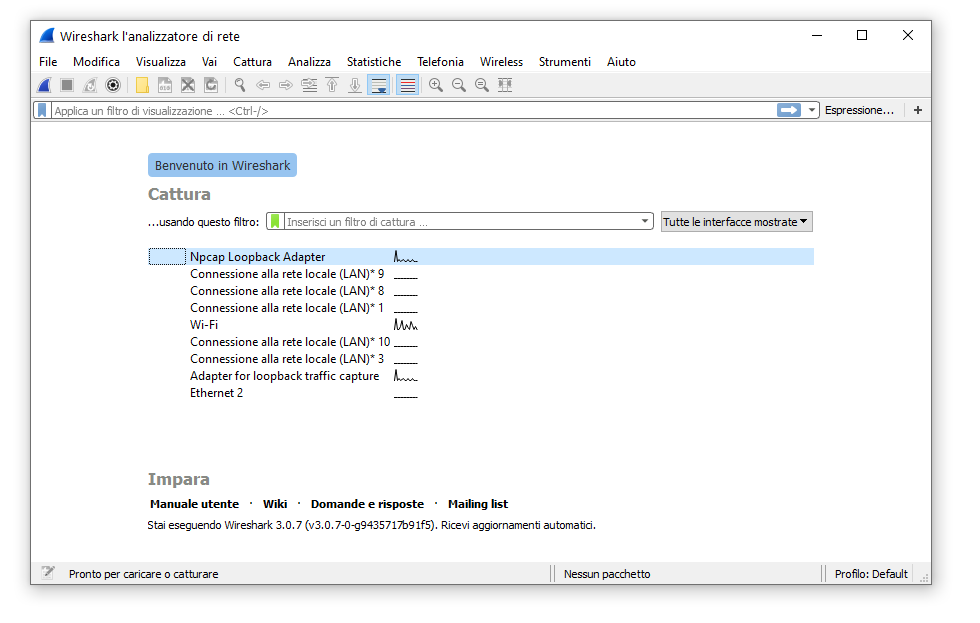
Task: Open the Modifica menu
Action: [x=96, y=61]
